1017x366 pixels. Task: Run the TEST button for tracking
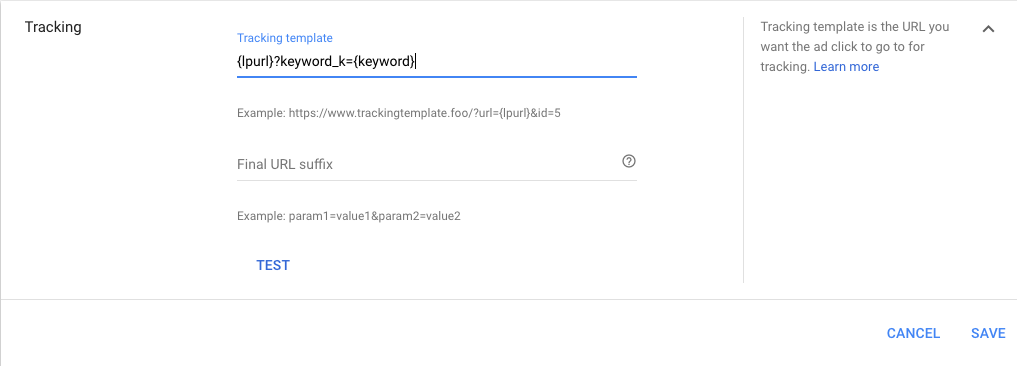pos(273,265)
